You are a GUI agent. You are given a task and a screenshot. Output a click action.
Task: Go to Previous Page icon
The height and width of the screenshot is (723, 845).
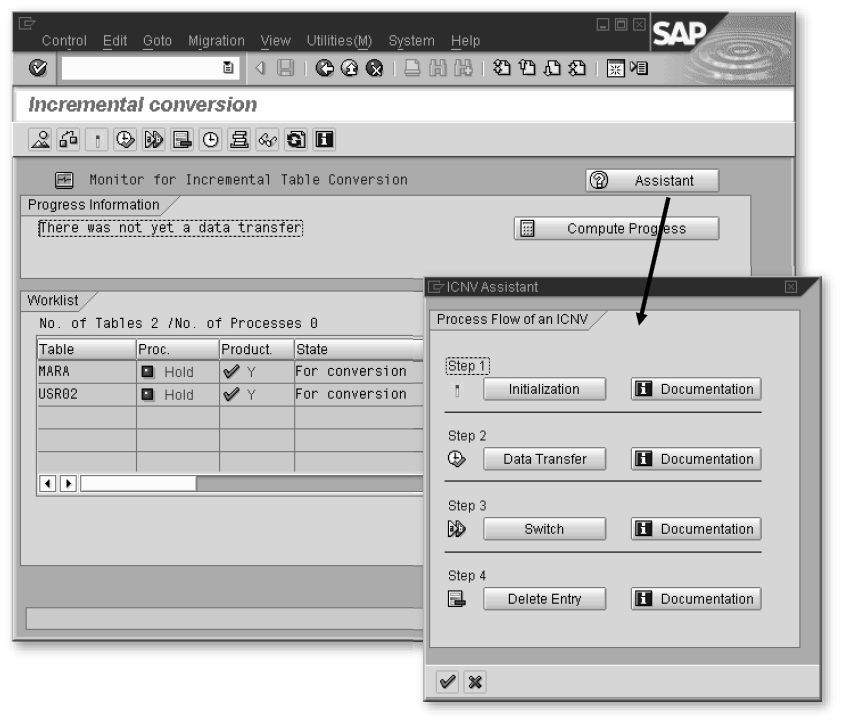(x=527, y=68)
